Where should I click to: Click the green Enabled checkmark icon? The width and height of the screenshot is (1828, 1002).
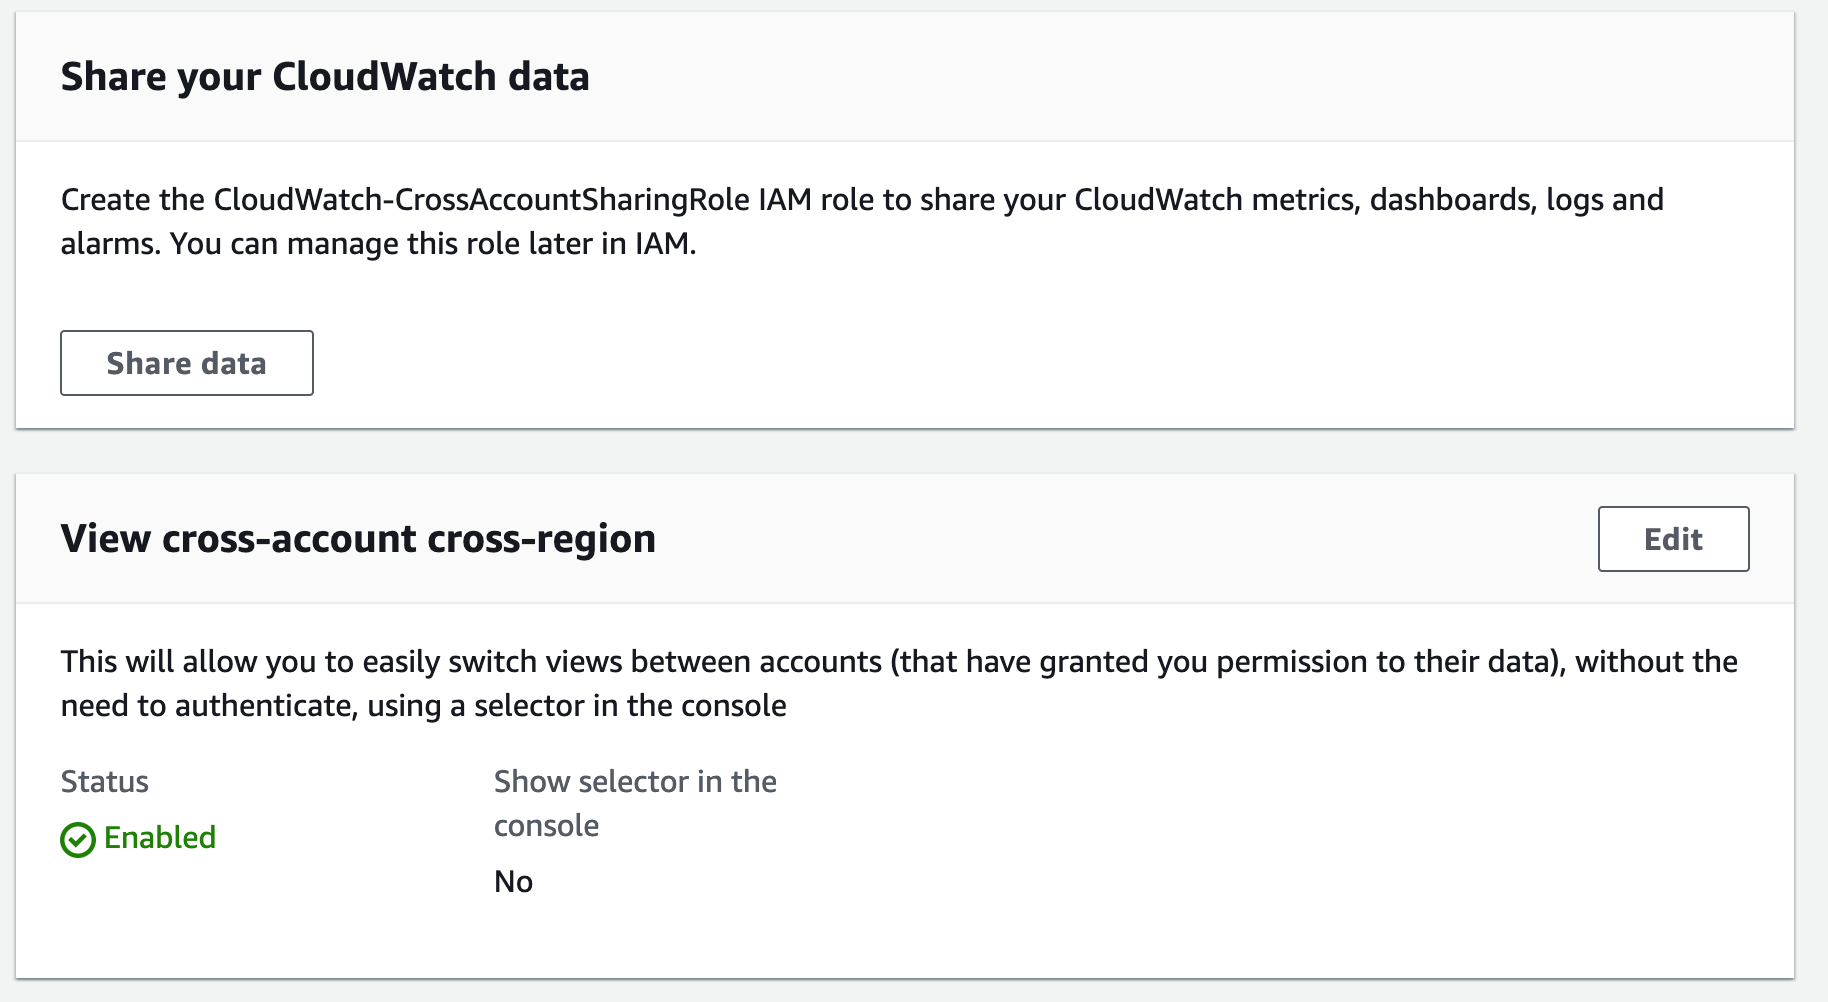pyautogui.click(x=78, y=839)
